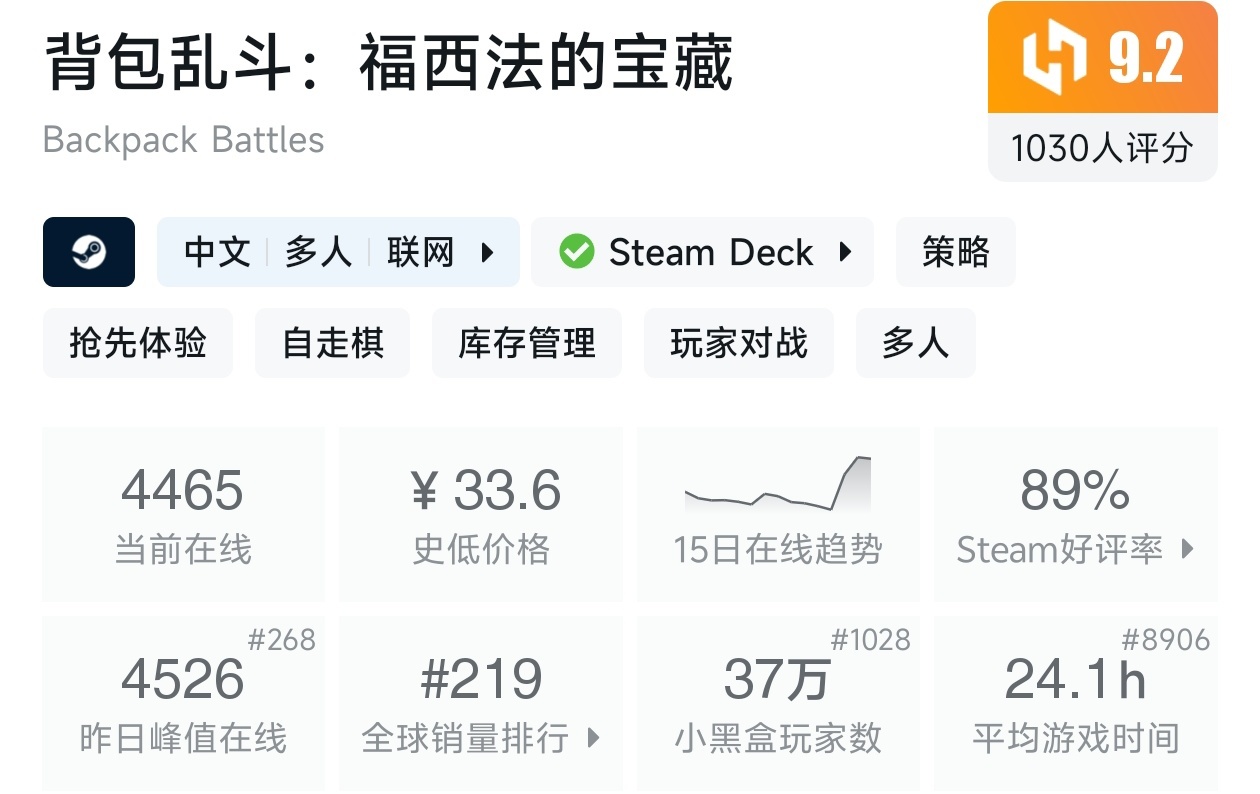Viewport: 1260px width, 794px height.
Task: Tap the 4465 当前在线 stat card
Action: pos(183,514)
